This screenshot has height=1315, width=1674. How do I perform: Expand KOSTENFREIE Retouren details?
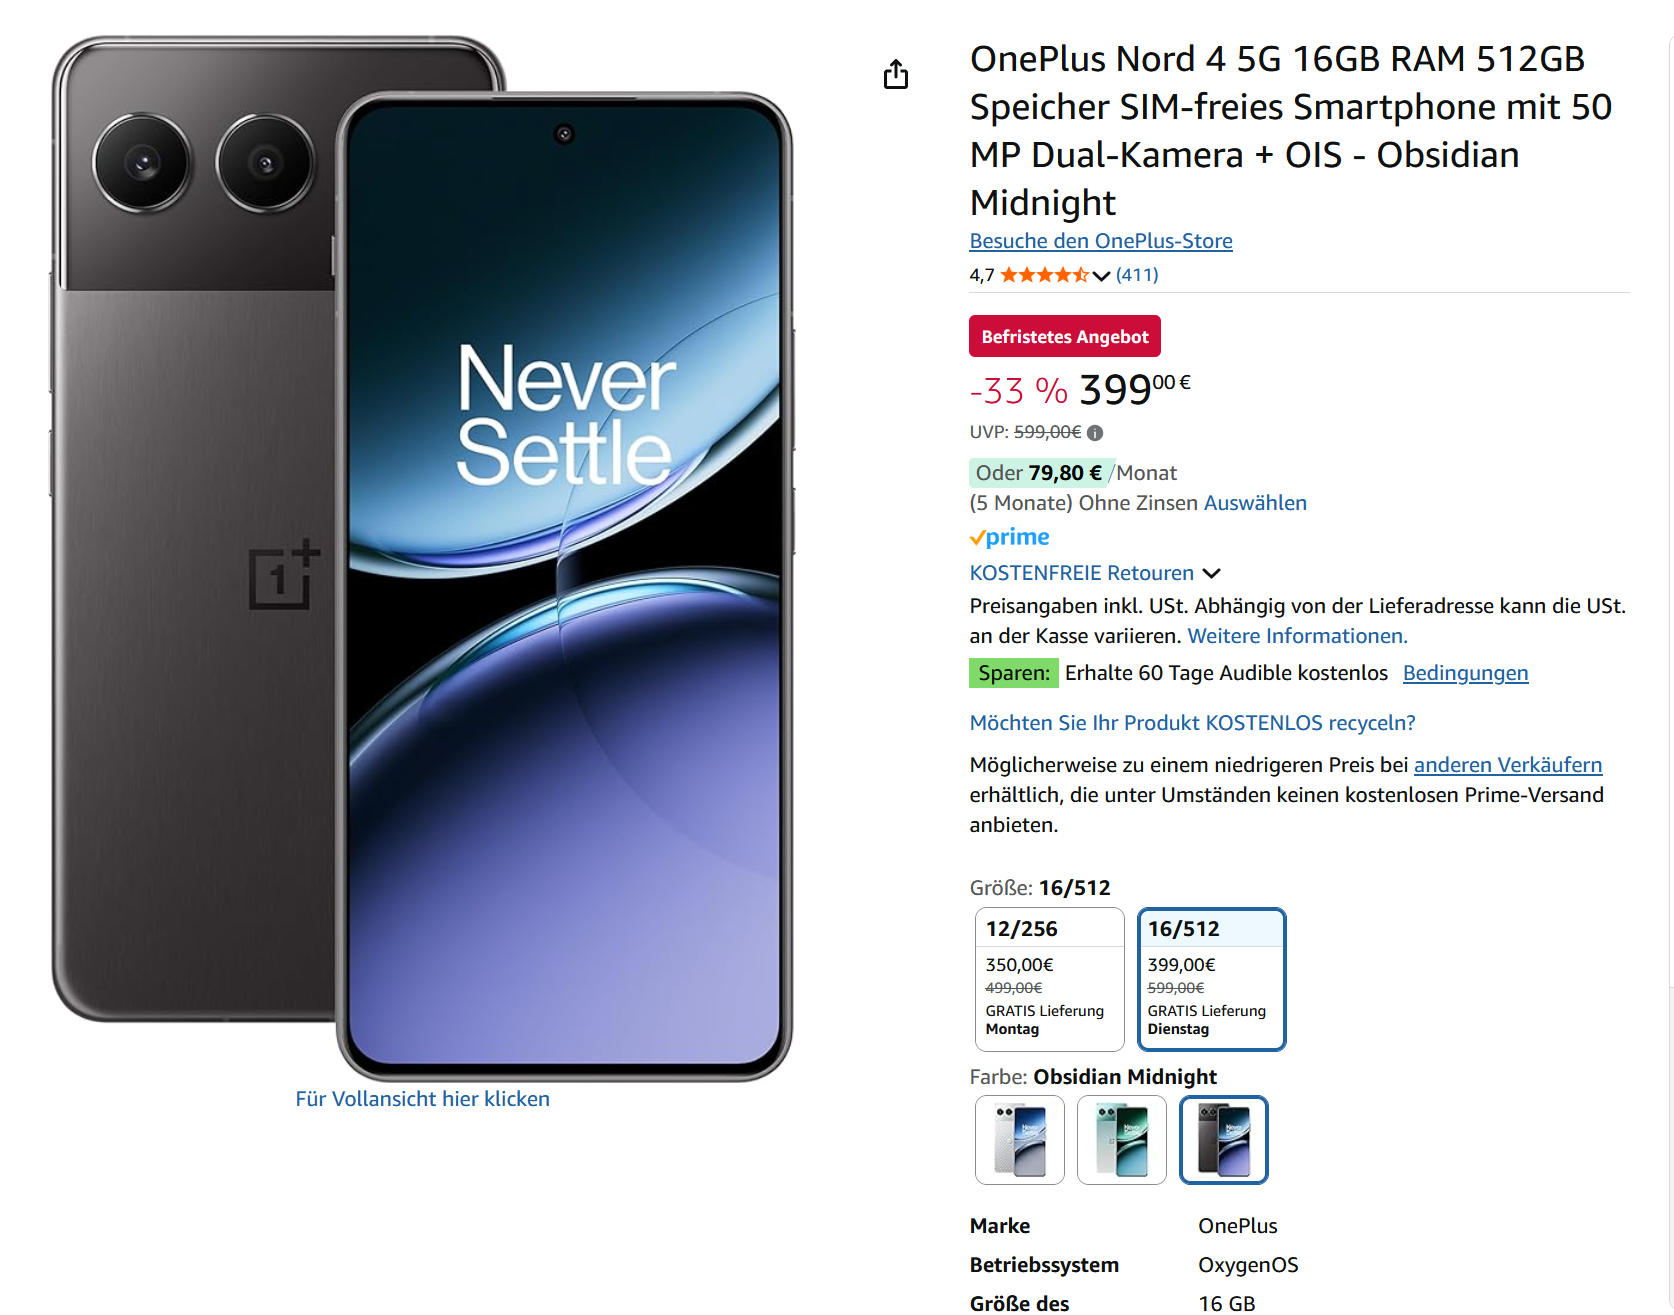coord(1212,574)
